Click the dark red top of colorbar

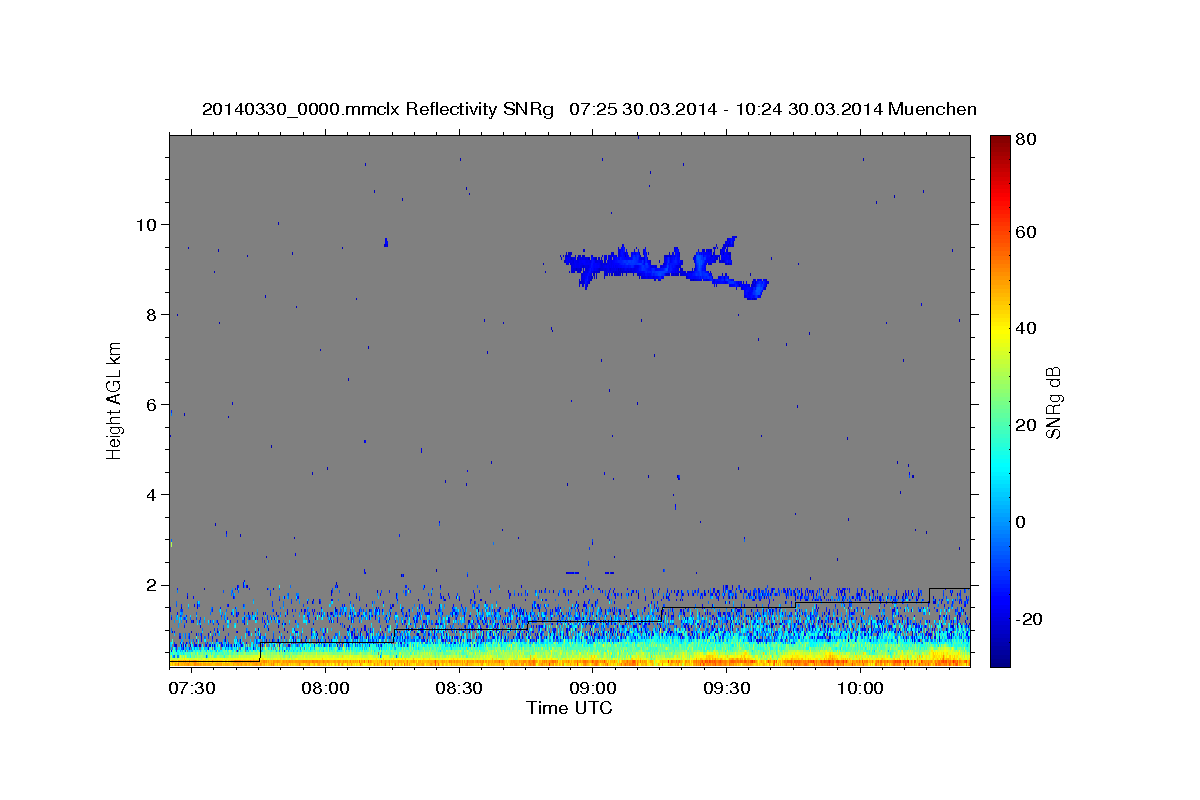point(1000,145)
